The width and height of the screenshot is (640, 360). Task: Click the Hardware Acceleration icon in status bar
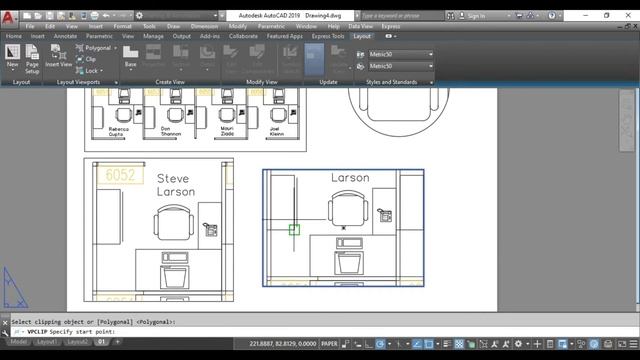coord(594,344)
